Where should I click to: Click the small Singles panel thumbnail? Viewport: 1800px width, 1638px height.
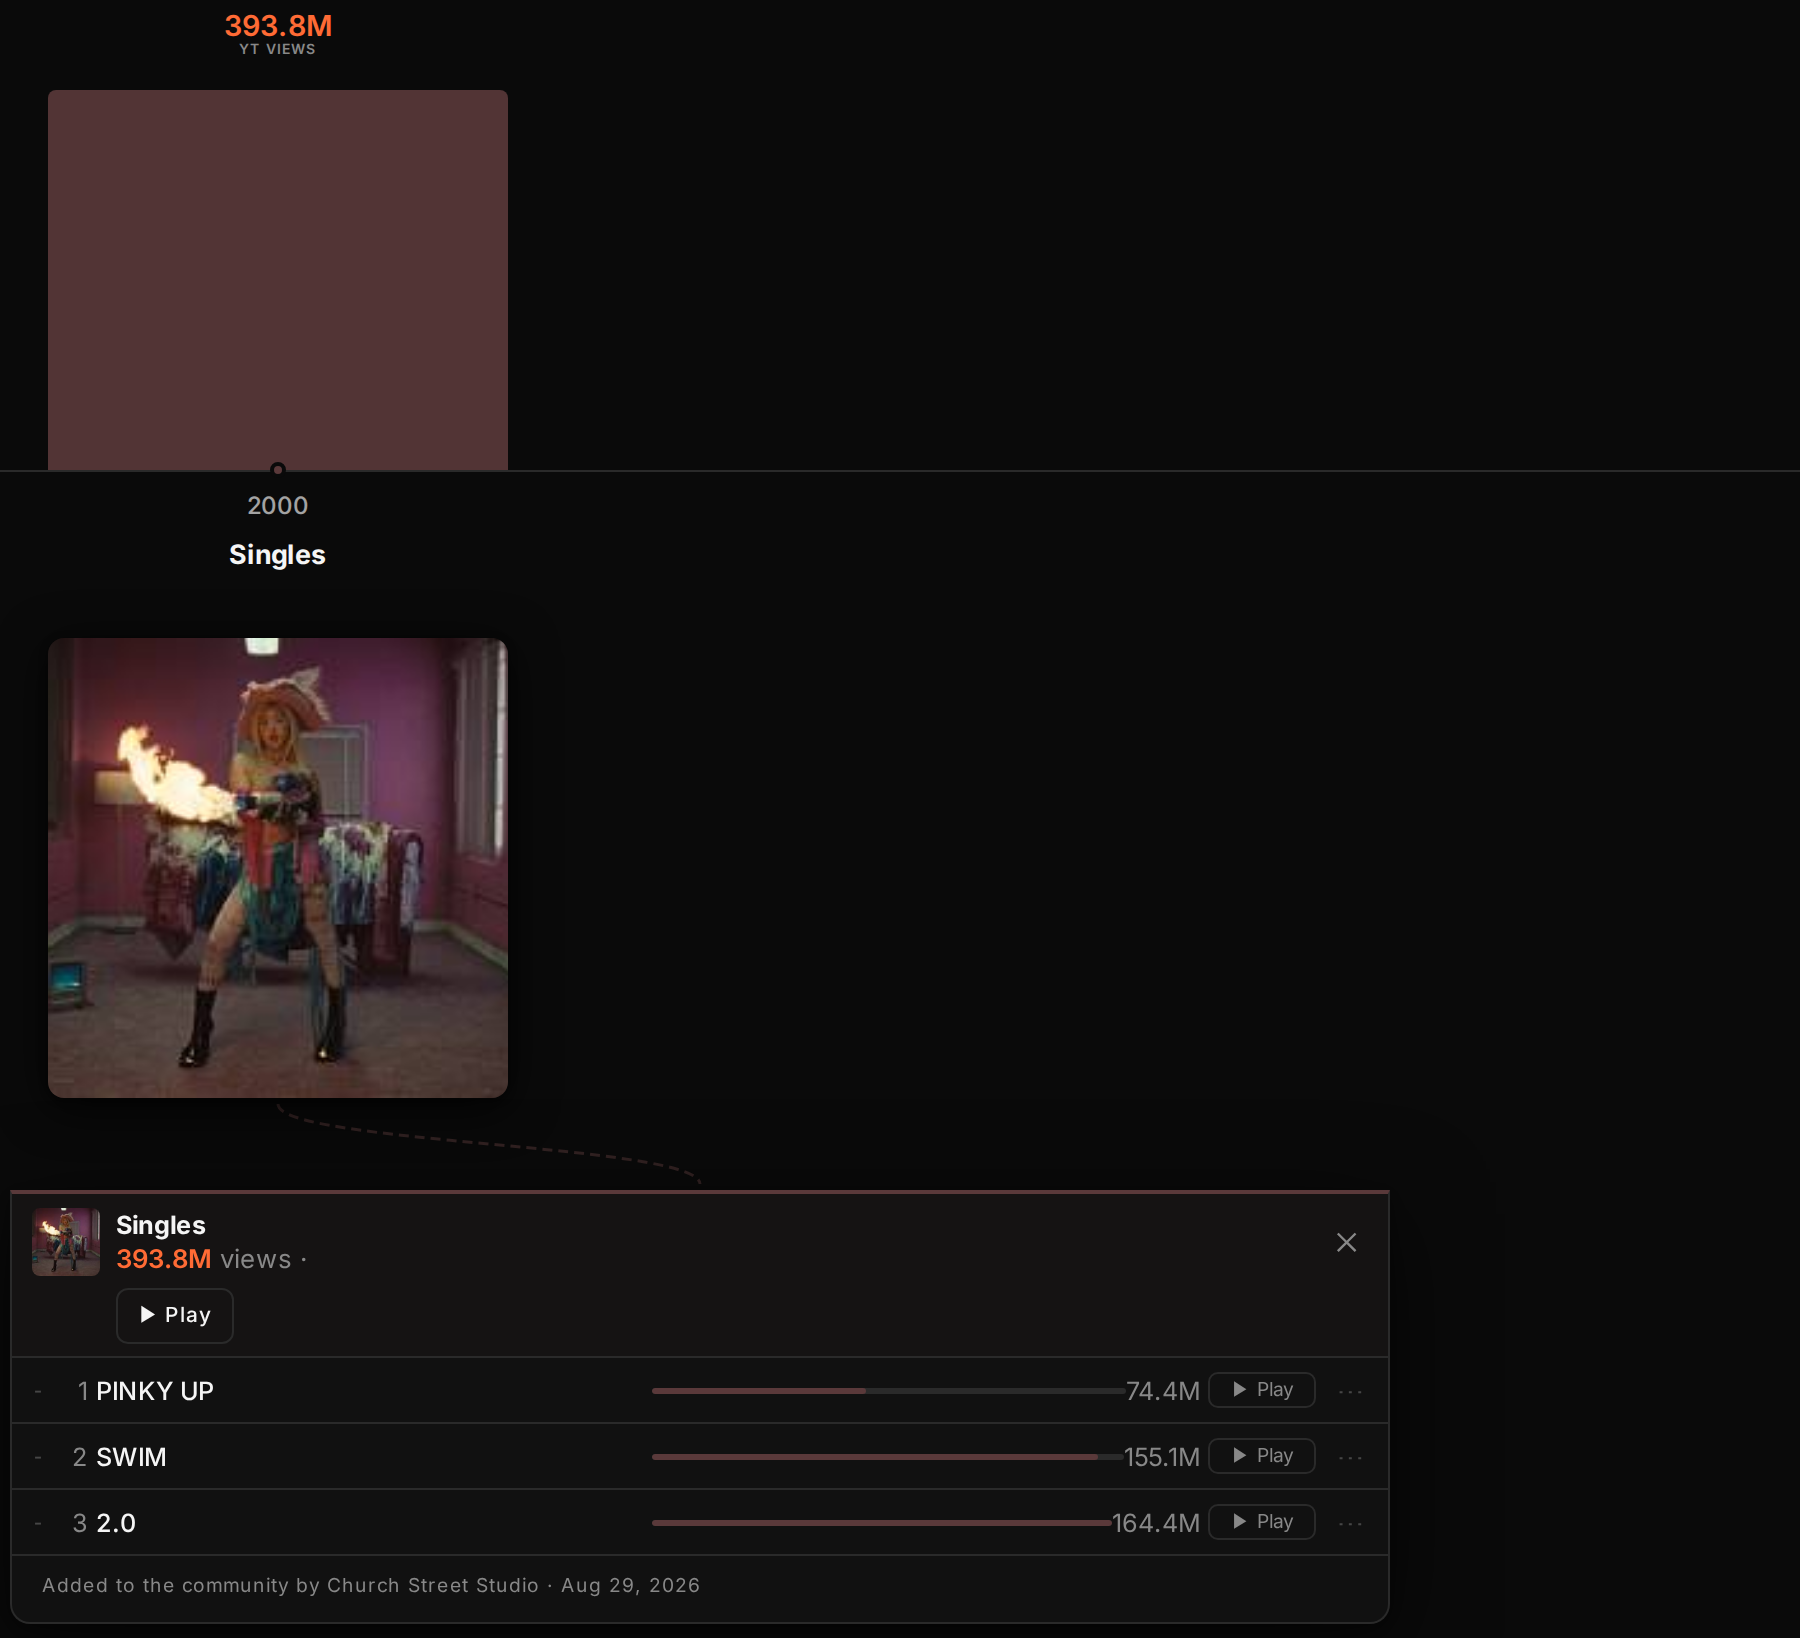tap(66, 1242)
